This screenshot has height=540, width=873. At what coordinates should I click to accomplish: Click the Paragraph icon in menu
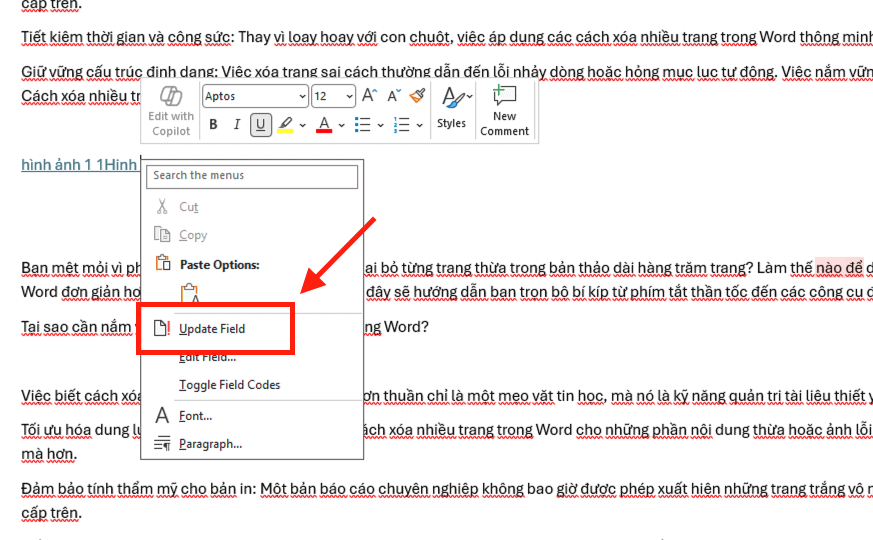point(162,444)
